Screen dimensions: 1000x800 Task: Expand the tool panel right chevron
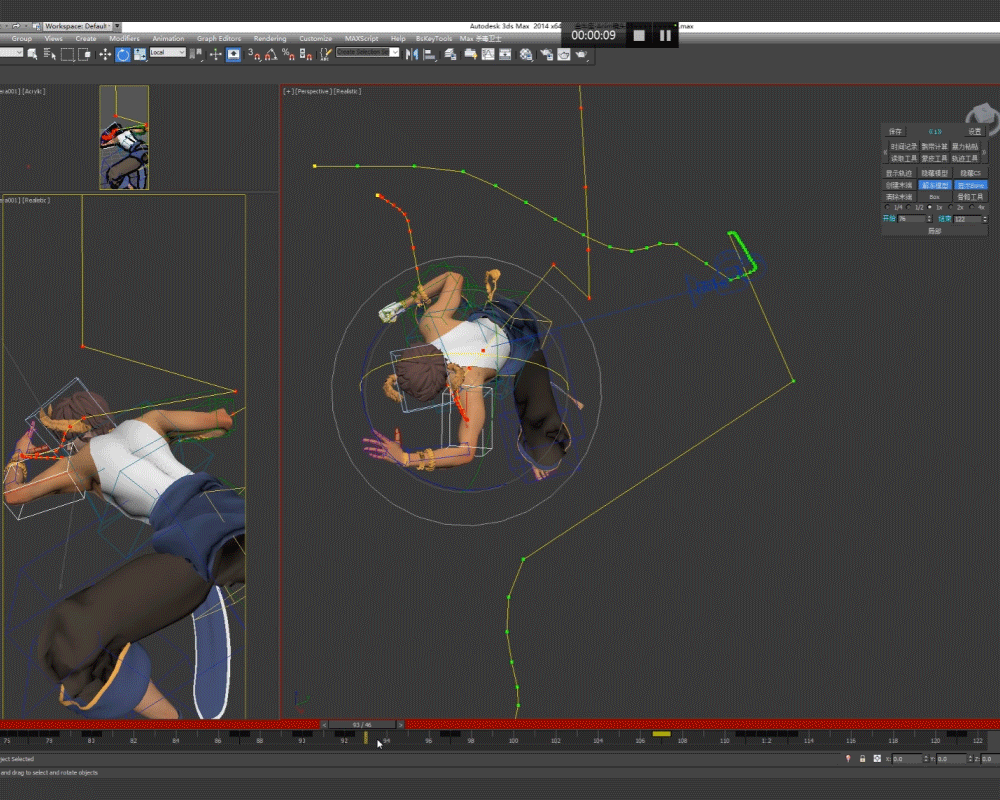click(984, 152)
